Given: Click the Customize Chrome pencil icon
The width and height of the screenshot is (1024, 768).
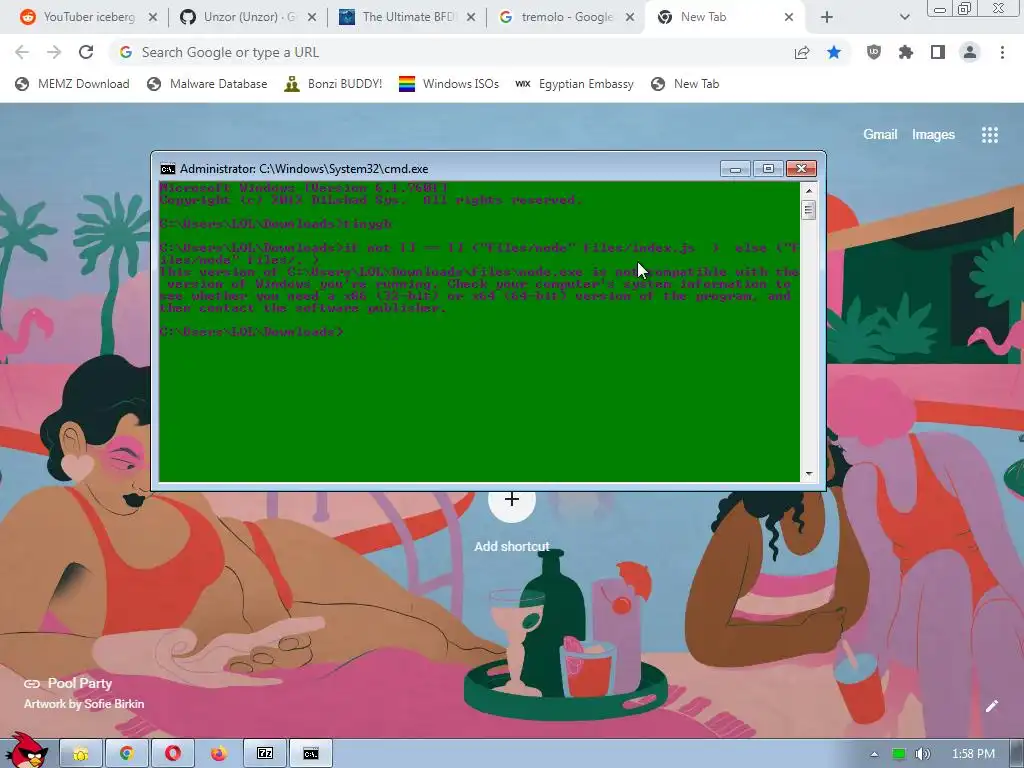Looking at the screenshot, I should [991, 706].
